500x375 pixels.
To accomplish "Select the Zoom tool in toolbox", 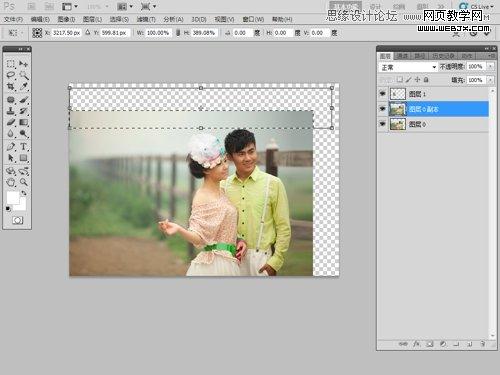I will (x=23, y=182).
